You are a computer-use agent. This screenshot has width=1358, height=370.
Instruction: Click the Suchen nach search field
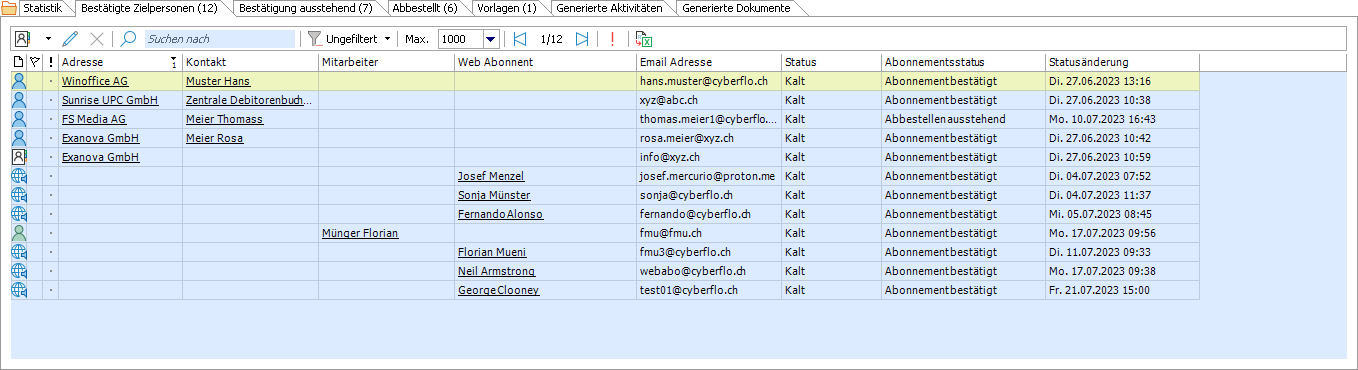[x=219, y=39]
